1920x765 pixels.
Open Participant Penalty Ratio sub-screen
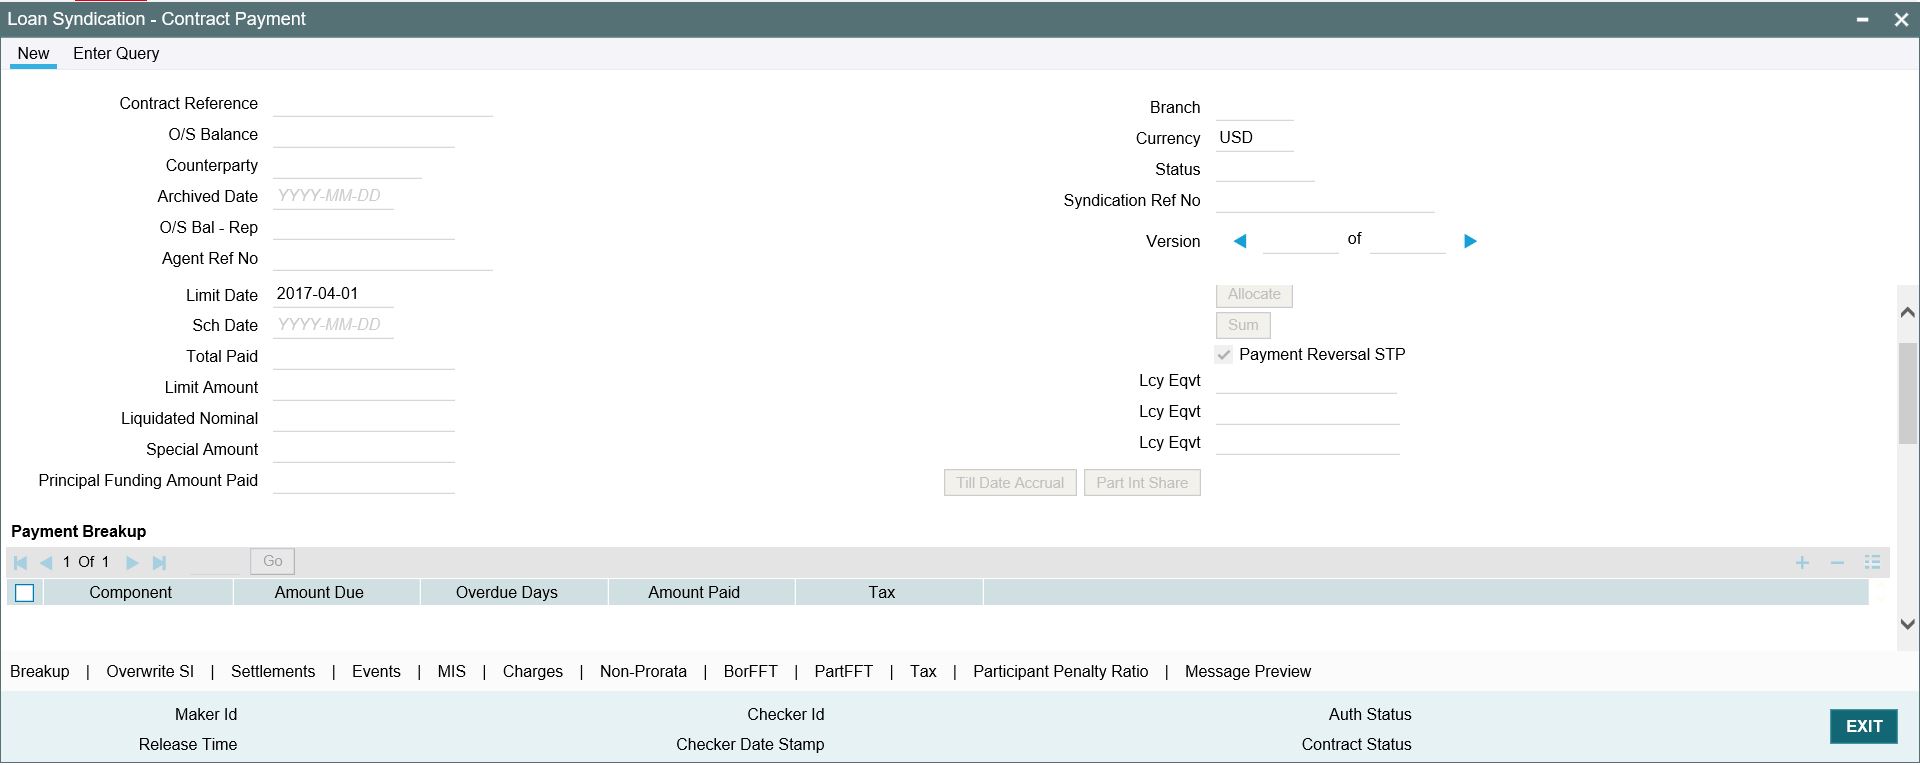click(1060, 672)
